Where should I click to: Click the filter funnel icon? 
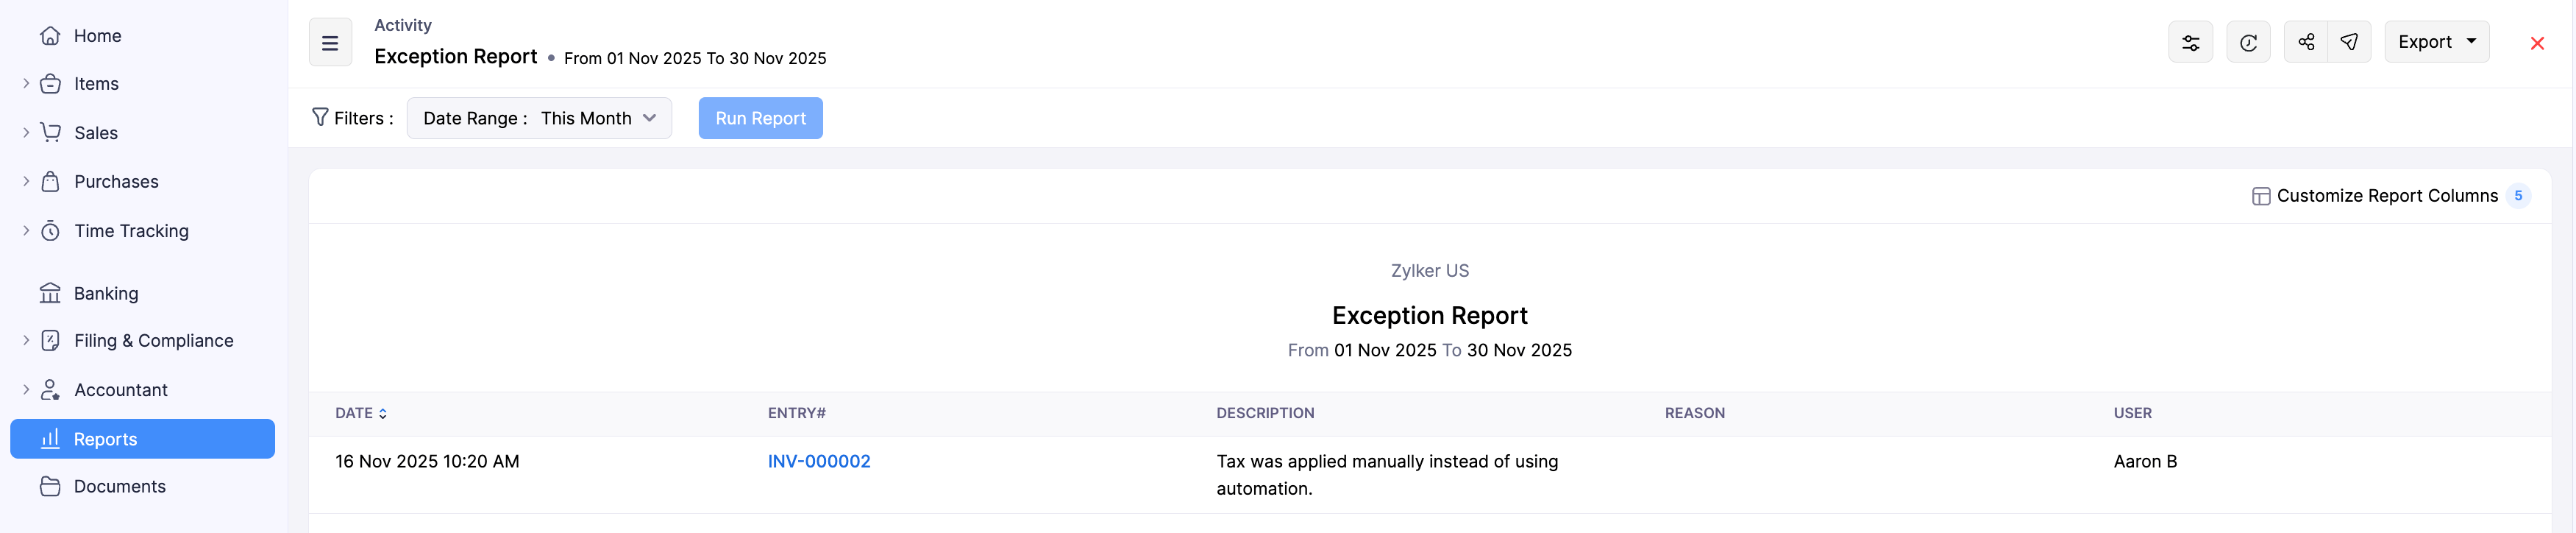coord(319,117)
